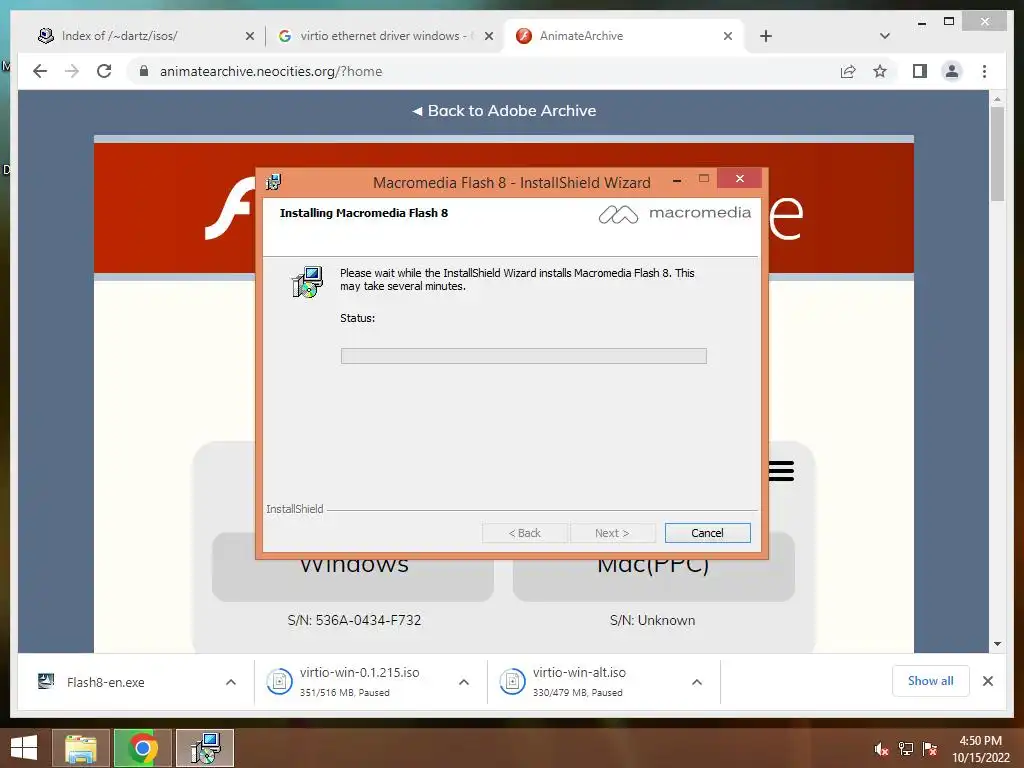Close the downloads bar
1024x768 pixels.
pyautogui.click(x=988, y=681)
